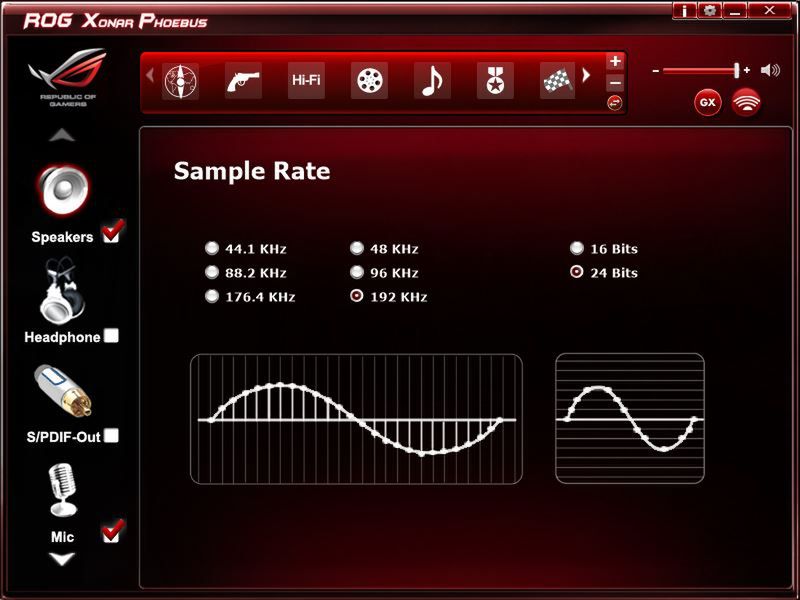
Task: Enable the Speakers checkbox
Action: click(x=111, y=234)
